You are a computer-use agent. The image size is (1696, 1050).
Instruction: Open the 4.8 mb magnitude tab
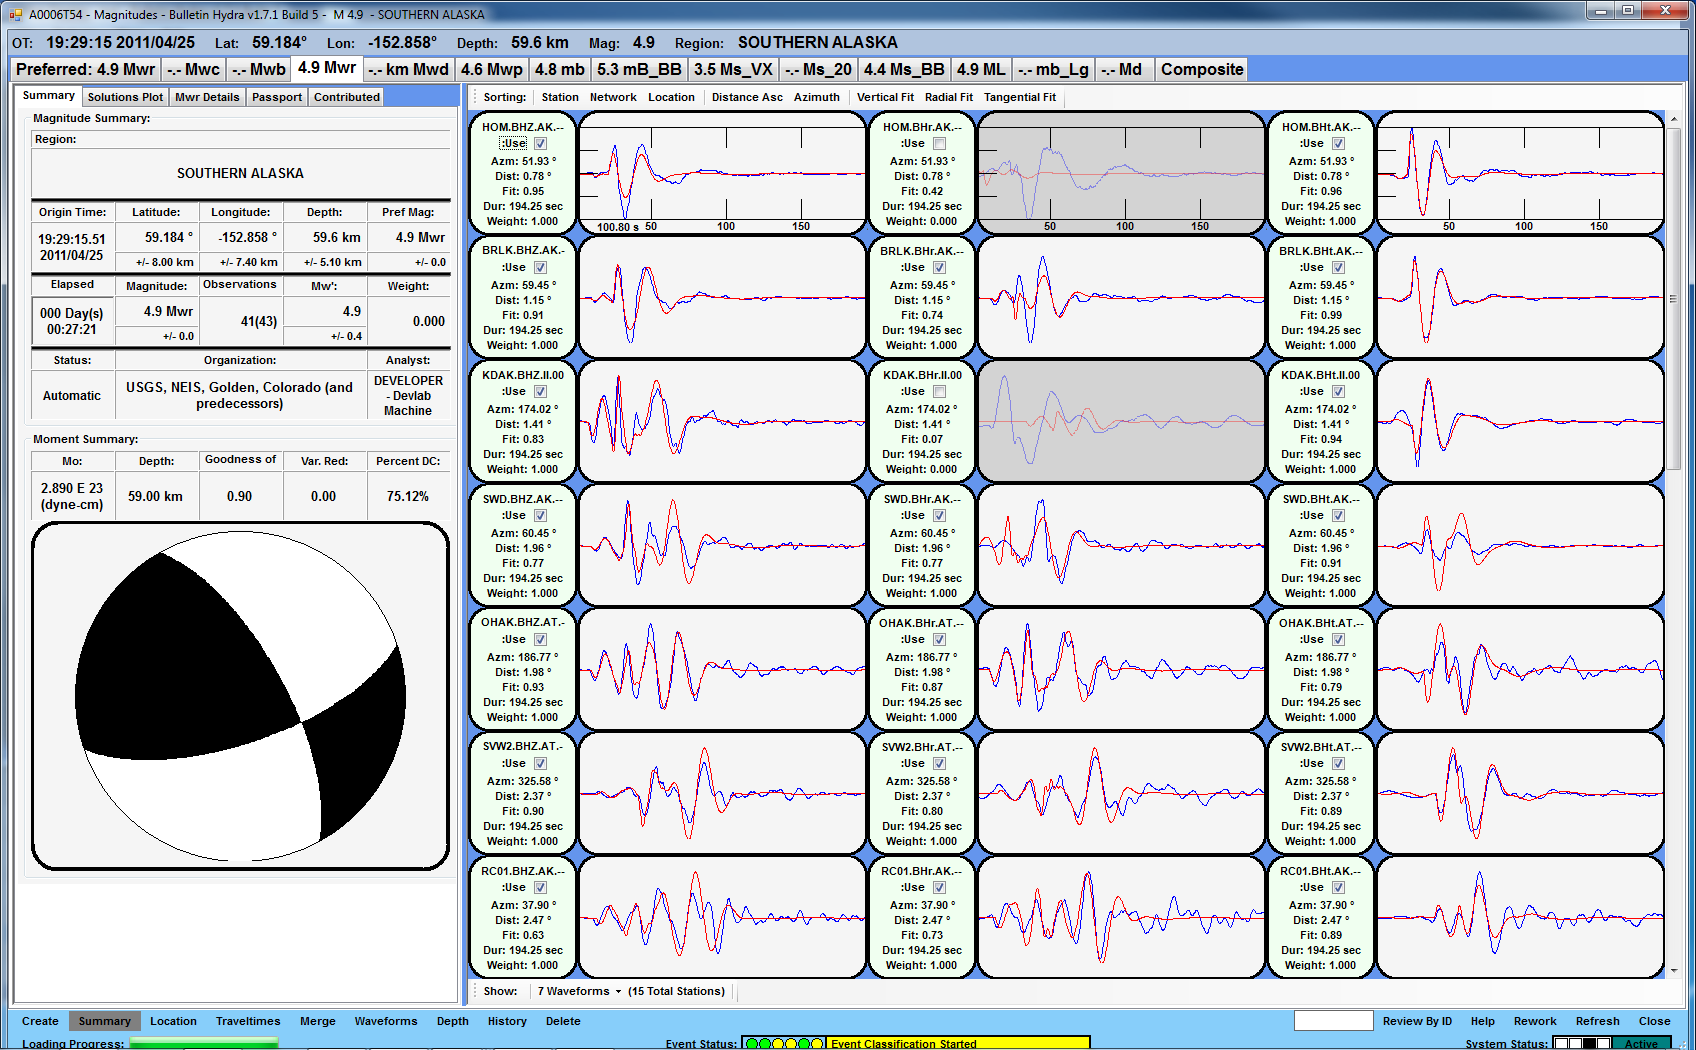coord(559,69)
